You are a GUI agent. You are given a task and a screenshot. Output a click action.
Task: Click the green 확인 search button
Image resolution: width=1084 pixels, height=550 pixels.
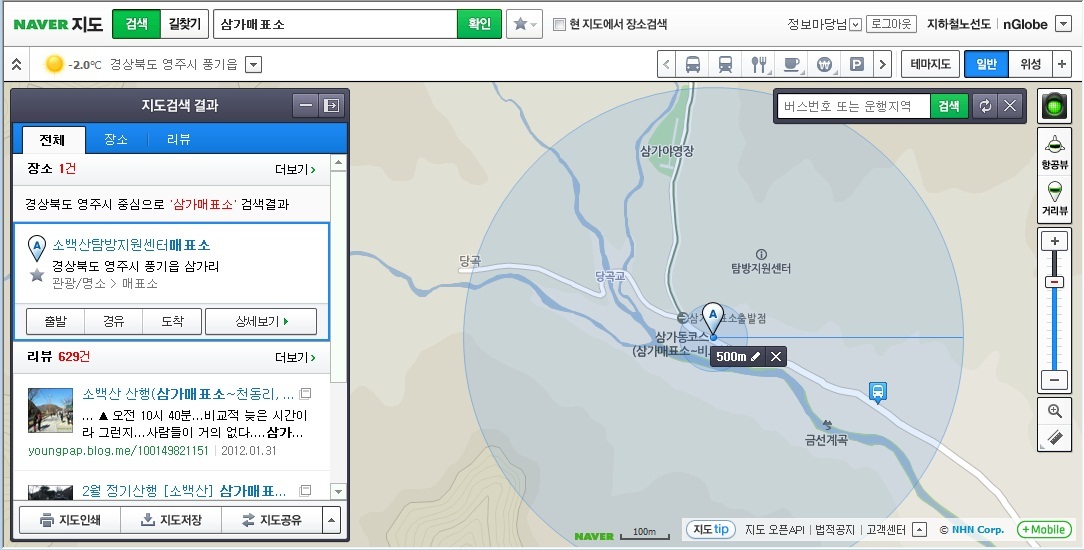(479, 24)
